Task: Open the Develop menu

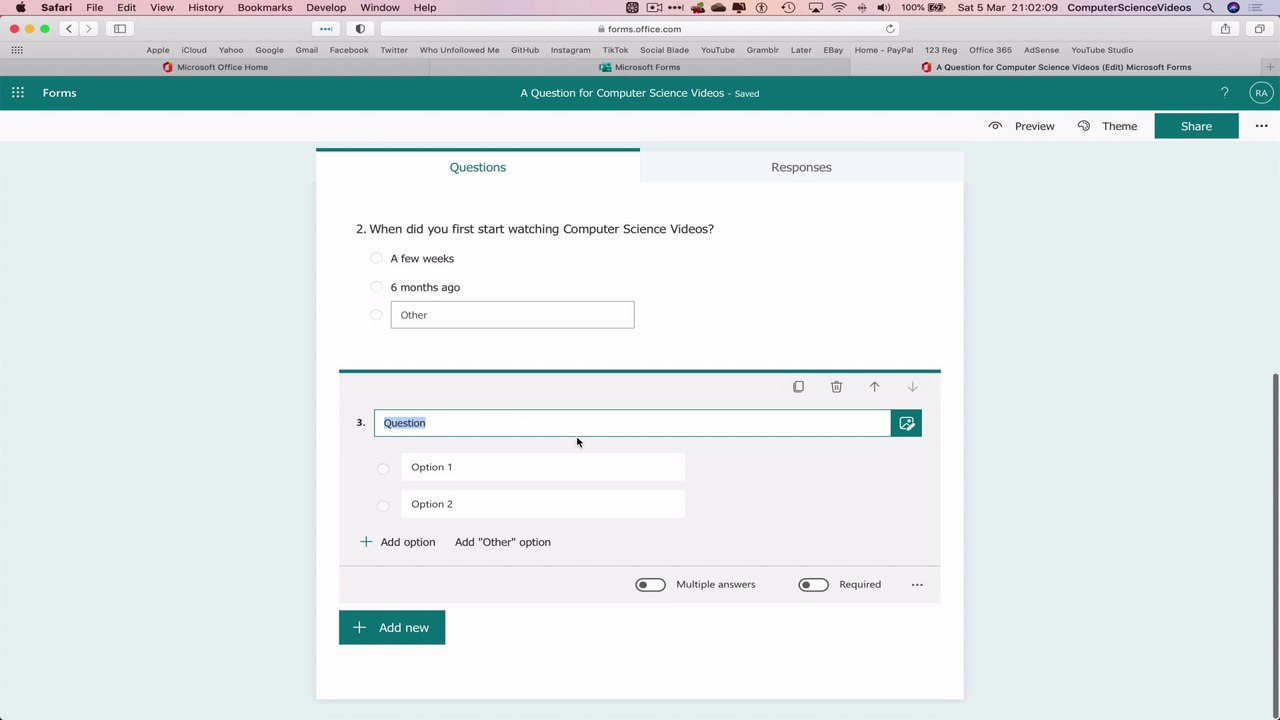Action: 326,8
